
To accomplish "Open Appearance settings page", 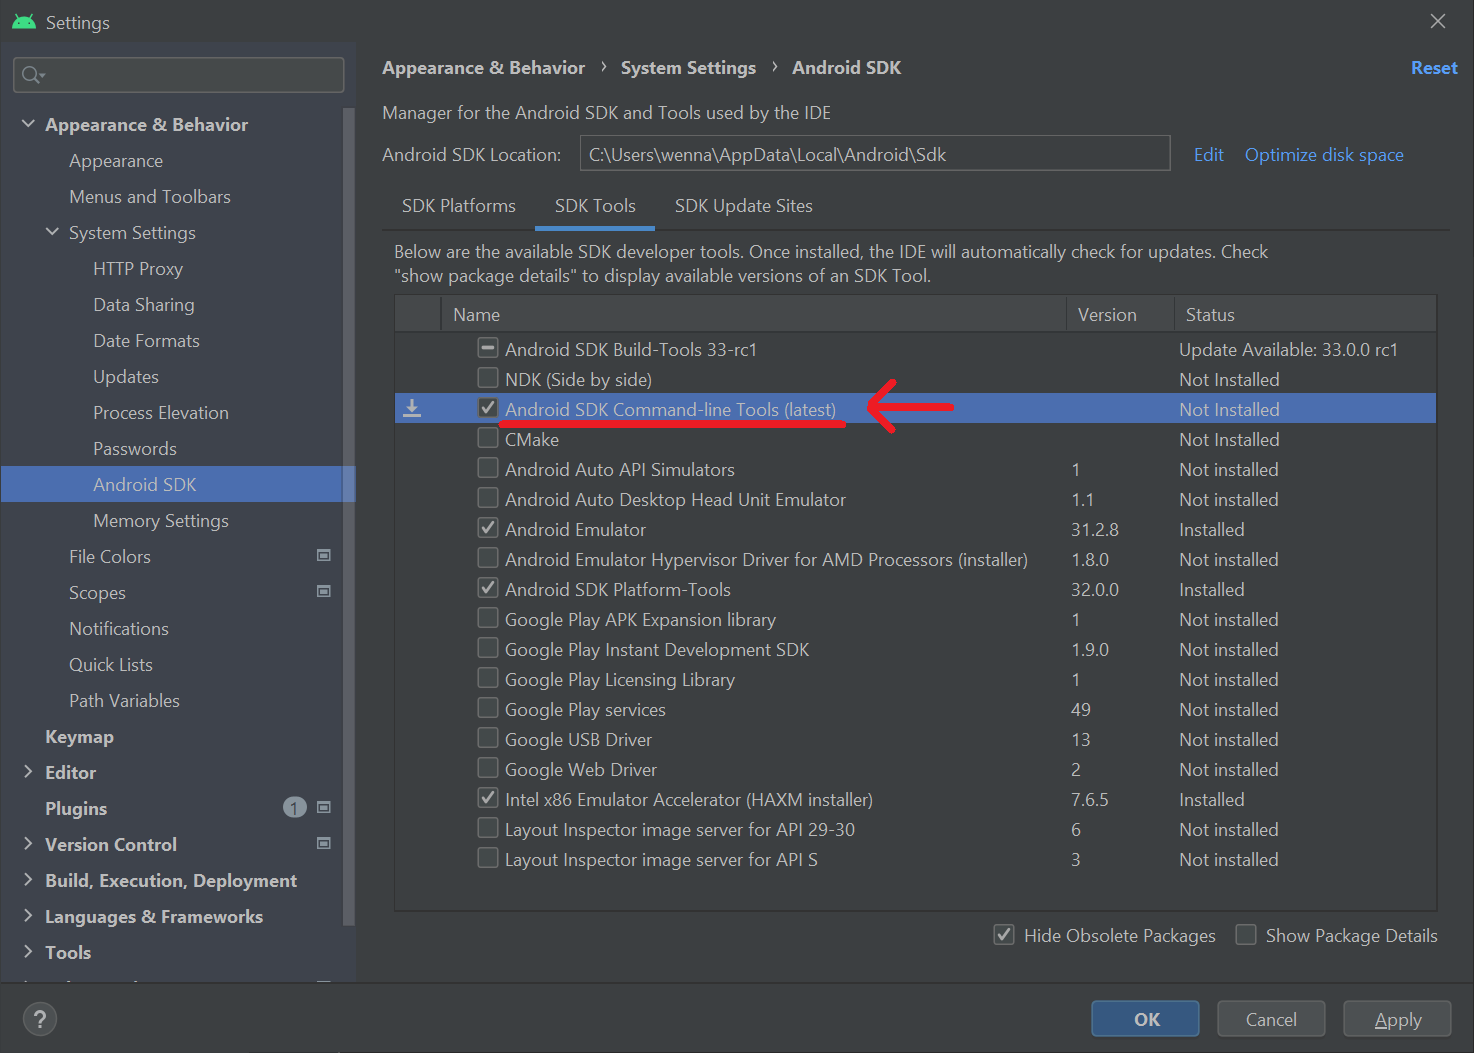I will coord(116,161).
